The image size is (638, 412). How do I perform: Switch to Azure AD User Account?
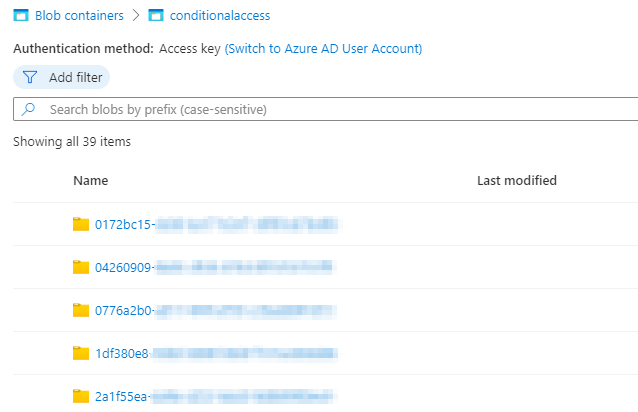(x=323, y=48)
